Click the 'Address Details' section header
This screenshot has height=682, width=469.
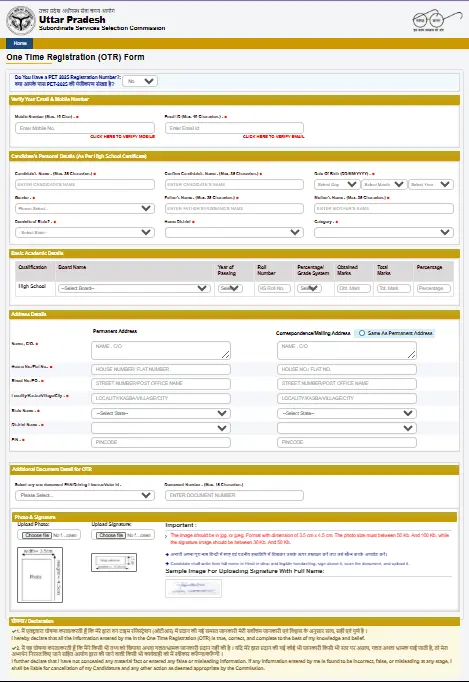click(x=234, y=314)
